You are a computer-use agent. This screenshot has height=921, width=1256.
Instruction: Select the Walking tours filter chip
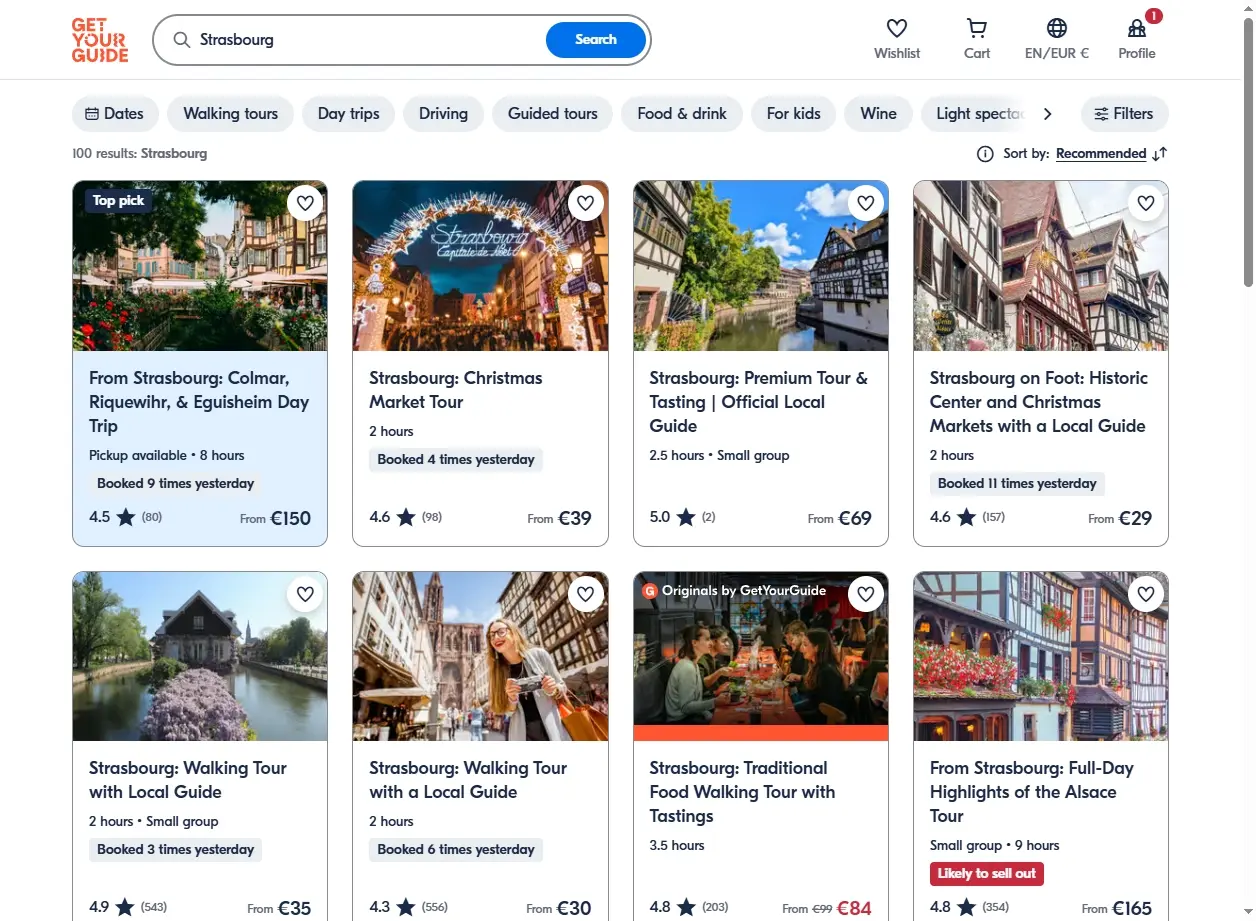click(231, 114)
